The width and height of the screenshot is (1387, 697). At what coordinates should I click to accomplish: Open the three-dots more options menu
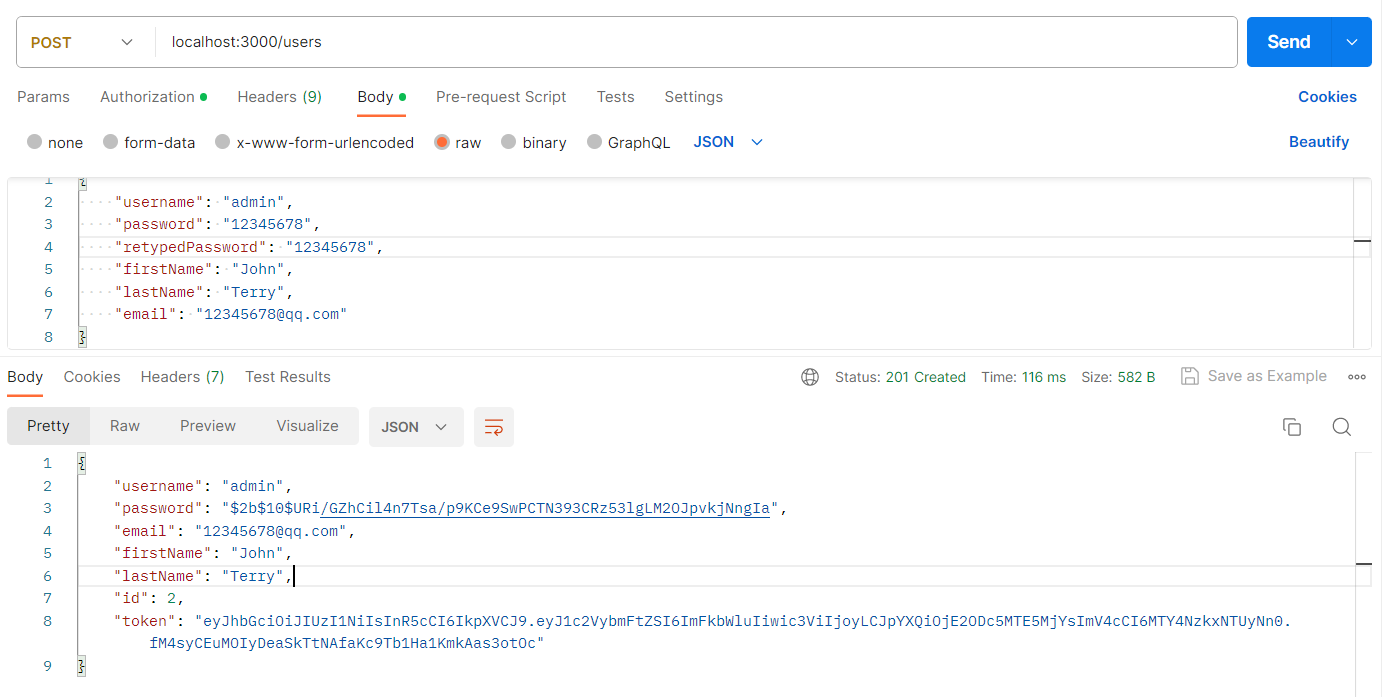1357,377
